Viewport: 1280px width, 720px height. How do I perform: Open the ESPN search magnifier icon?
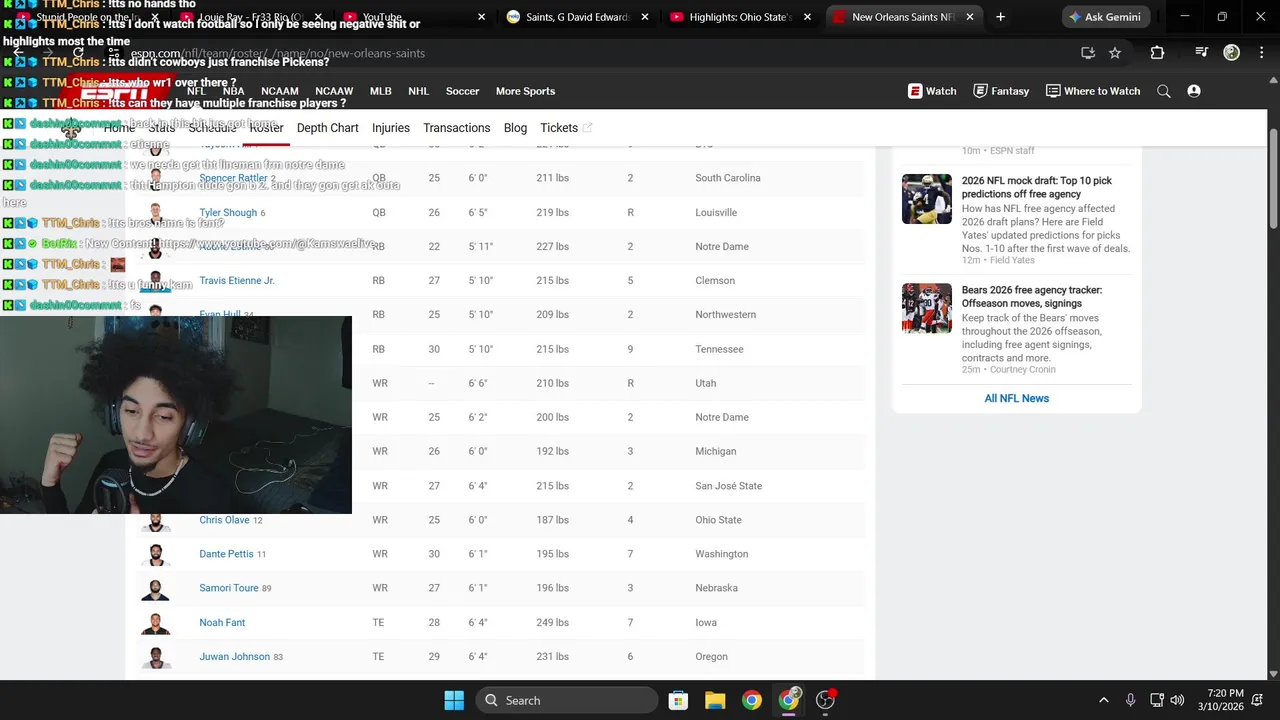coord(1164,91)
